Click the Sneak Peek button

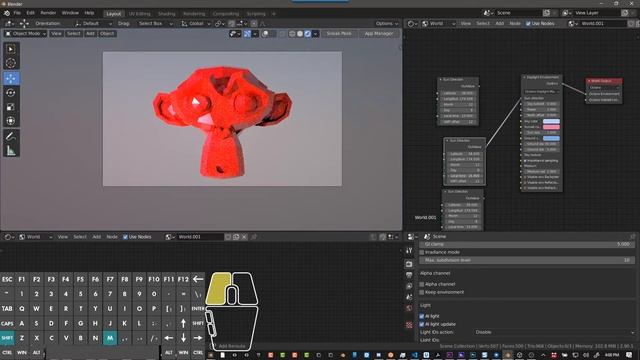339,34
